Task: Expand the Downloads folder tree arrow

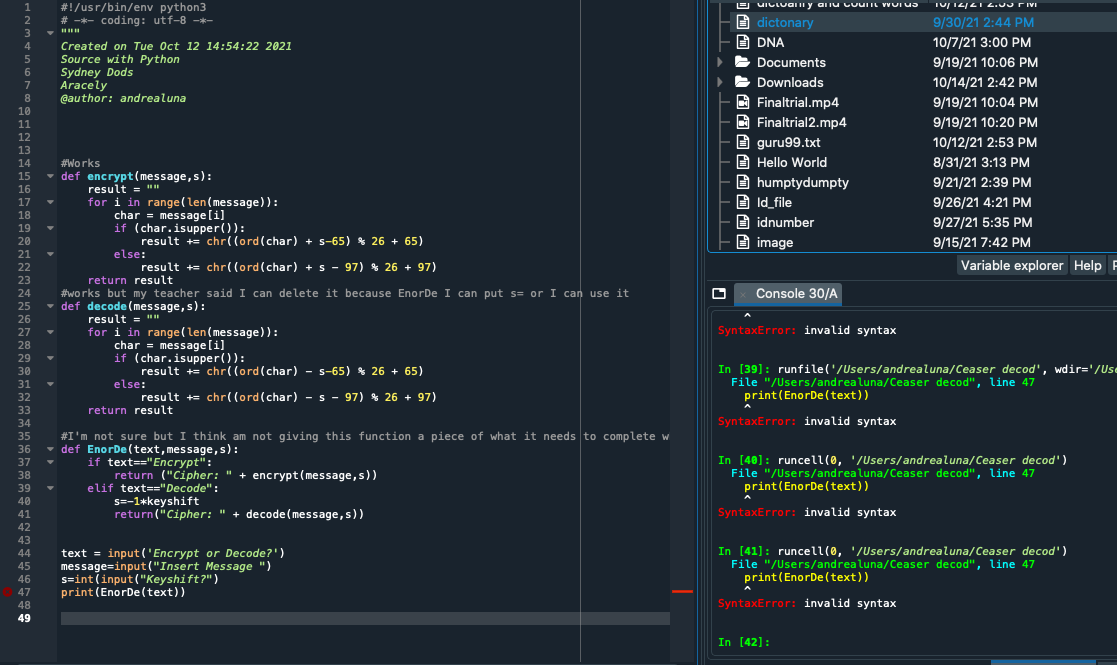Action: [x=720, y=82]
